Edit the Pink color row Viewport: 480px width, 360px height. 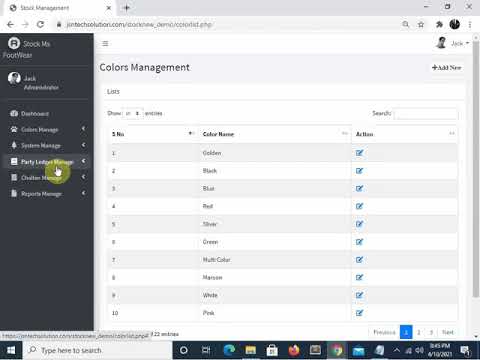(359, 313)
